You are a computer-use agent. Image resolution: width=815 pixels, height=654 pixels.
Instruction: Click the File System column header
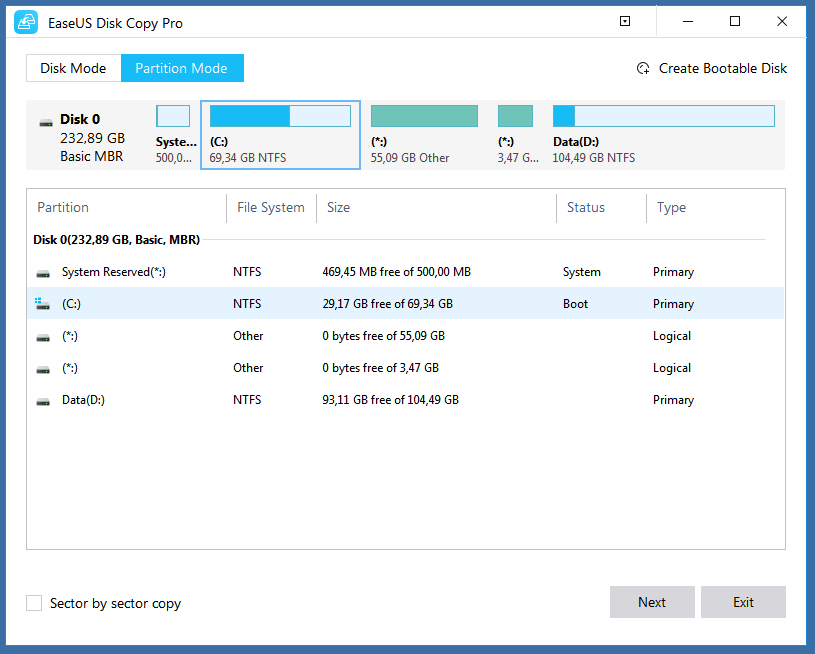pyautogui.click(x=270, y=208)
